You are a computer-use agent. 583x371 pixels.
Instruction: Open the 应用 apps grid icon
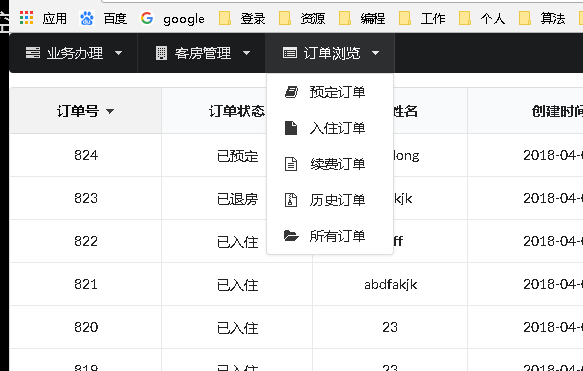pyautogui.click(x=26, y=17)
